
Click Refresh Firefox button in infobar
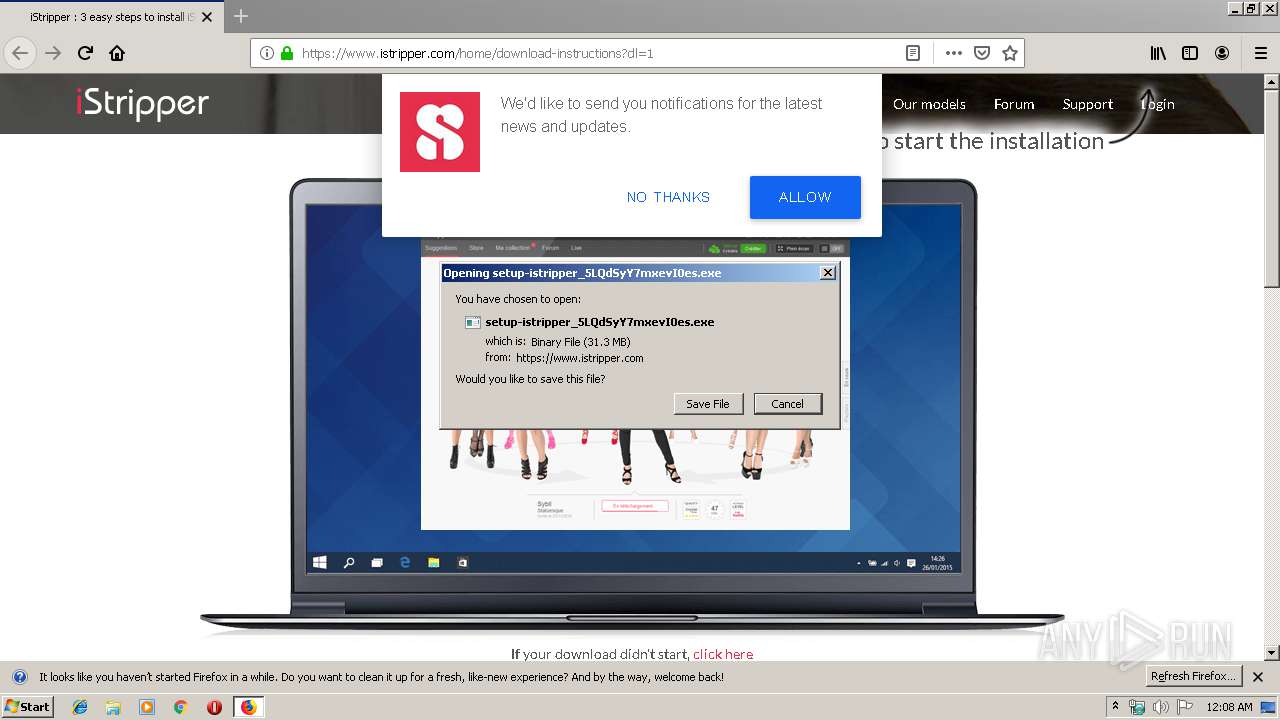click(x=1194, y=676)
